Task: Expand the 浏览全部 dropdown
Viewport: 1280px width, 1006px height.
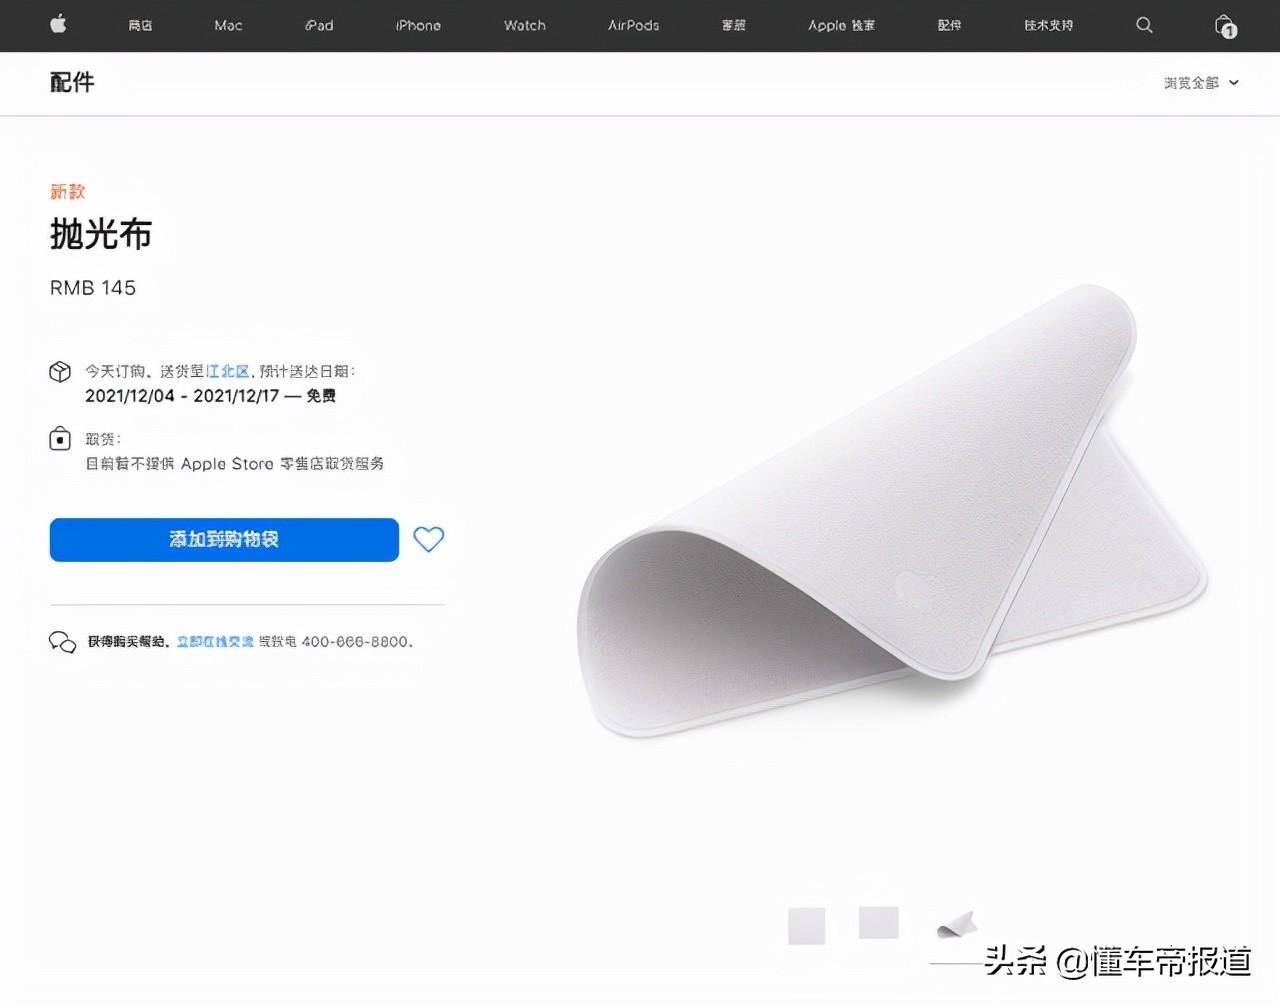Action: pyautogui.click(x=1201, y=83)
